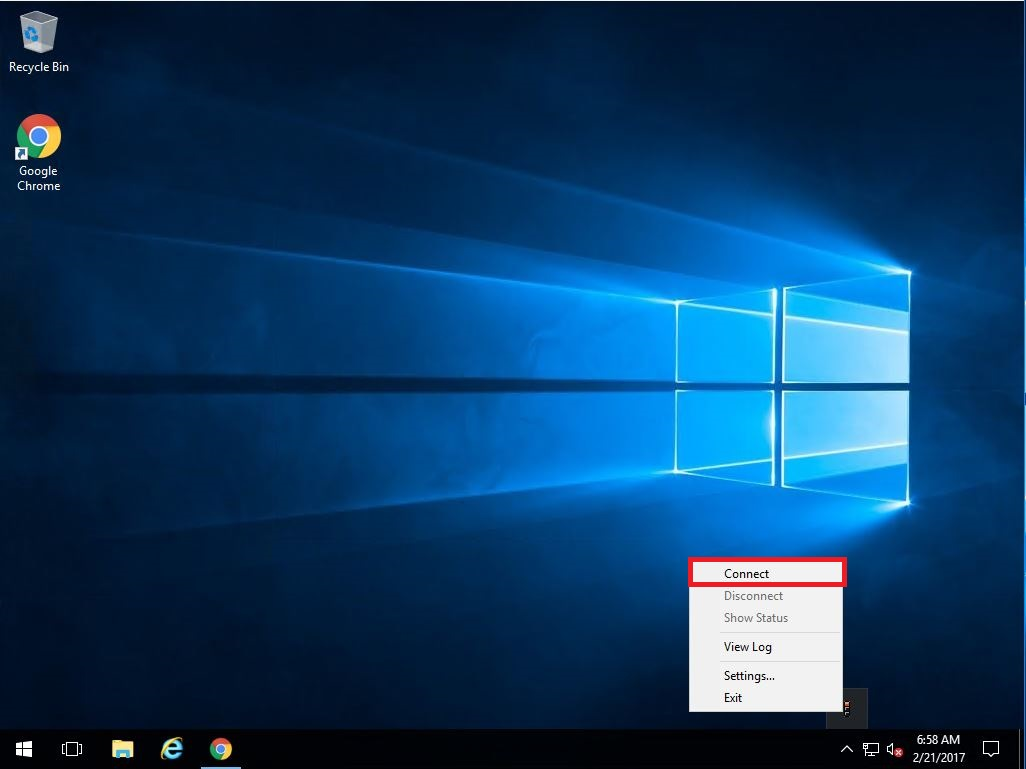Launch Internet Explorer from the taskbar
The width and height of the screenshot is (1026, 769).
pyautogui.click(x=172, y=749)
